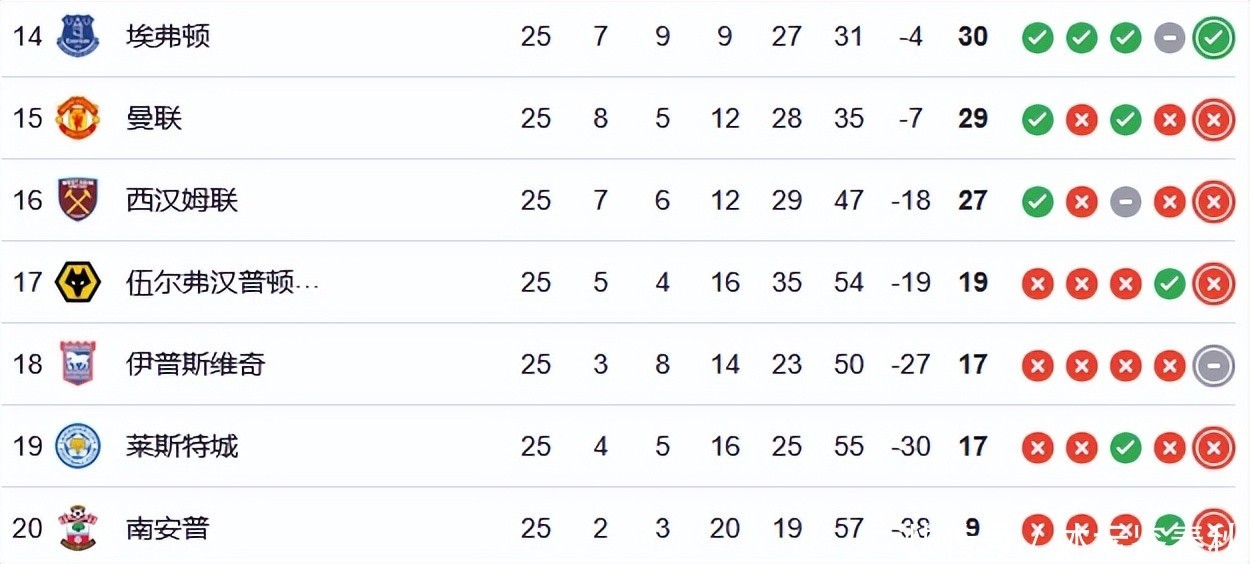
Task: Select the 西汉姆联 team name
Action: click(182, 201)
